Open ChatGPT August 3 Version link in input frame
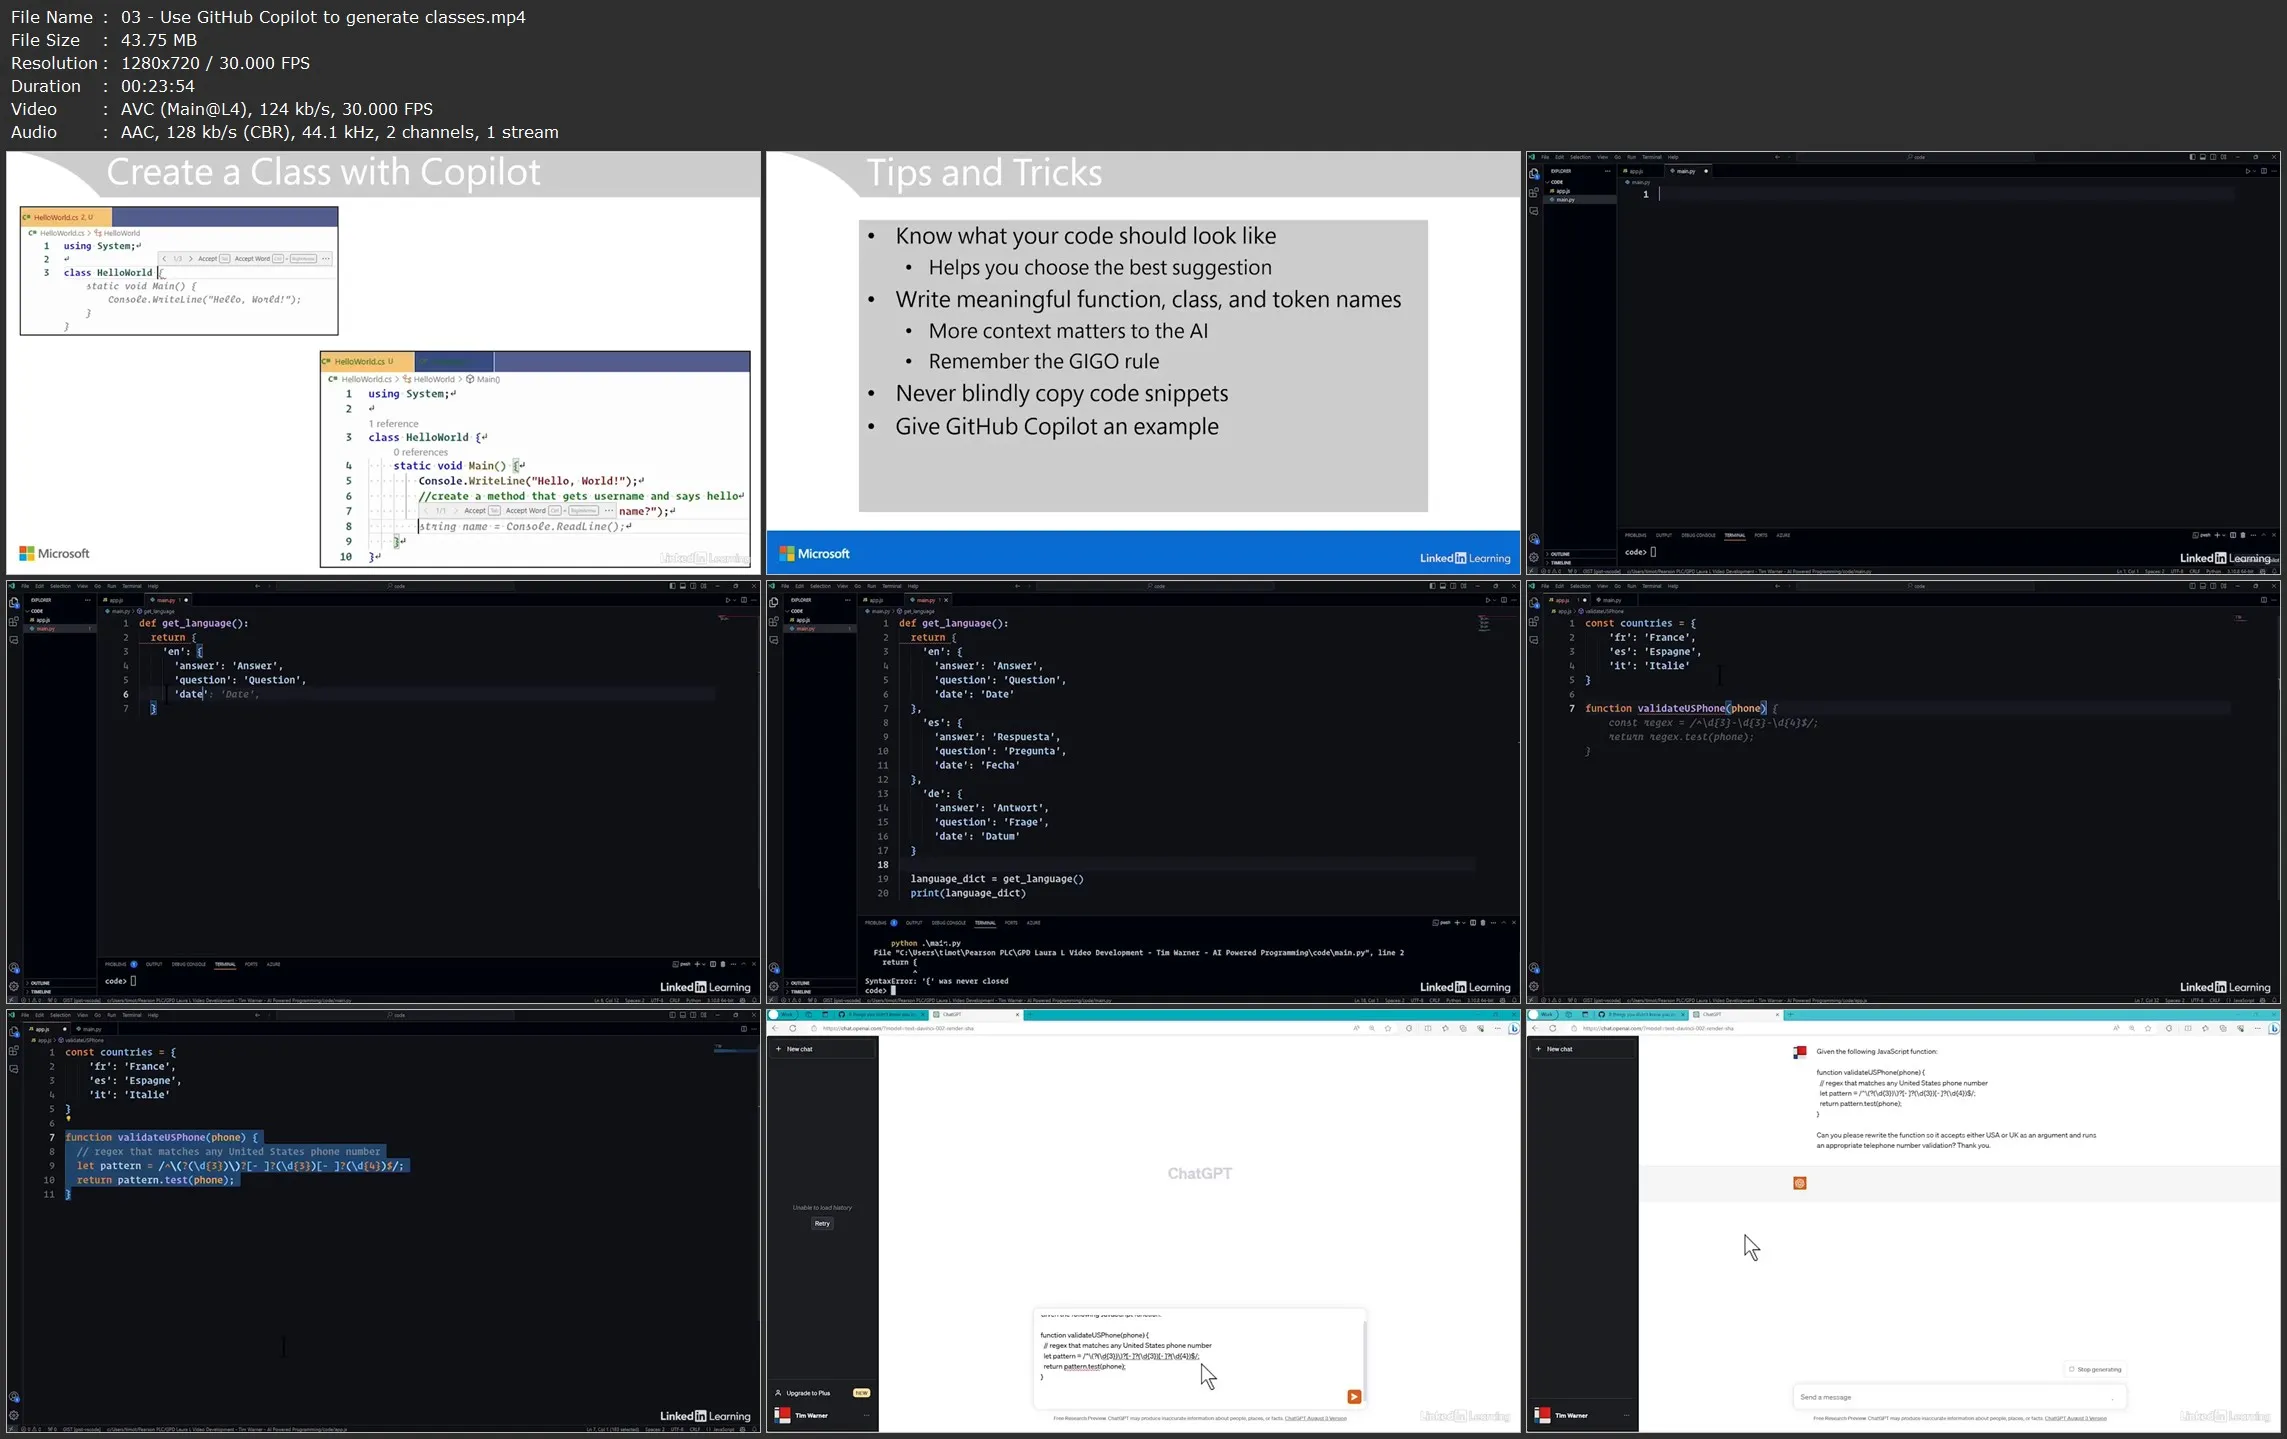Image resolution: width=2287 pixels, height=1439 pixels. [1315, 1418]
